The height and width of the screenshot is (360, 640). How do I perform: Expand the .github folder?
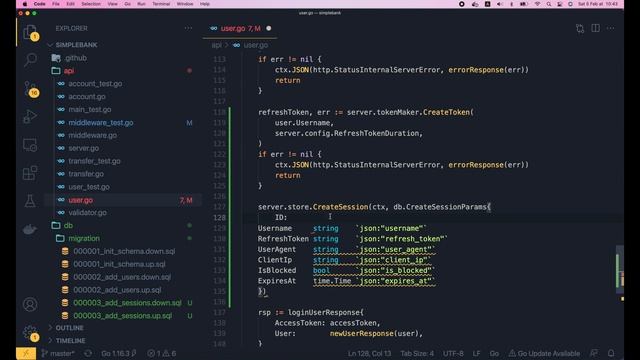click(76, 58)
